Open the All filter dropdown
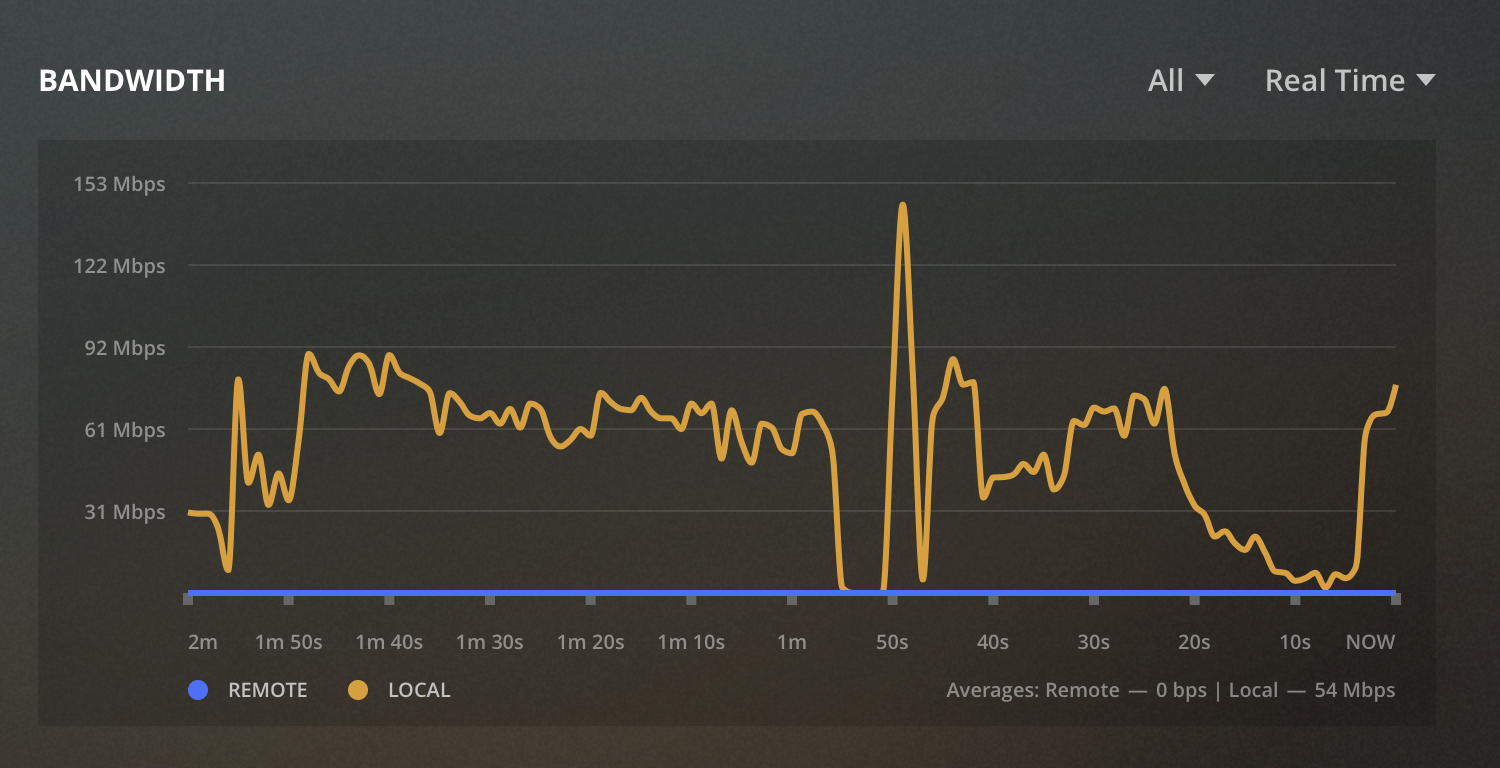This screenshot has width=1500, height=768. pos(1181,80)
